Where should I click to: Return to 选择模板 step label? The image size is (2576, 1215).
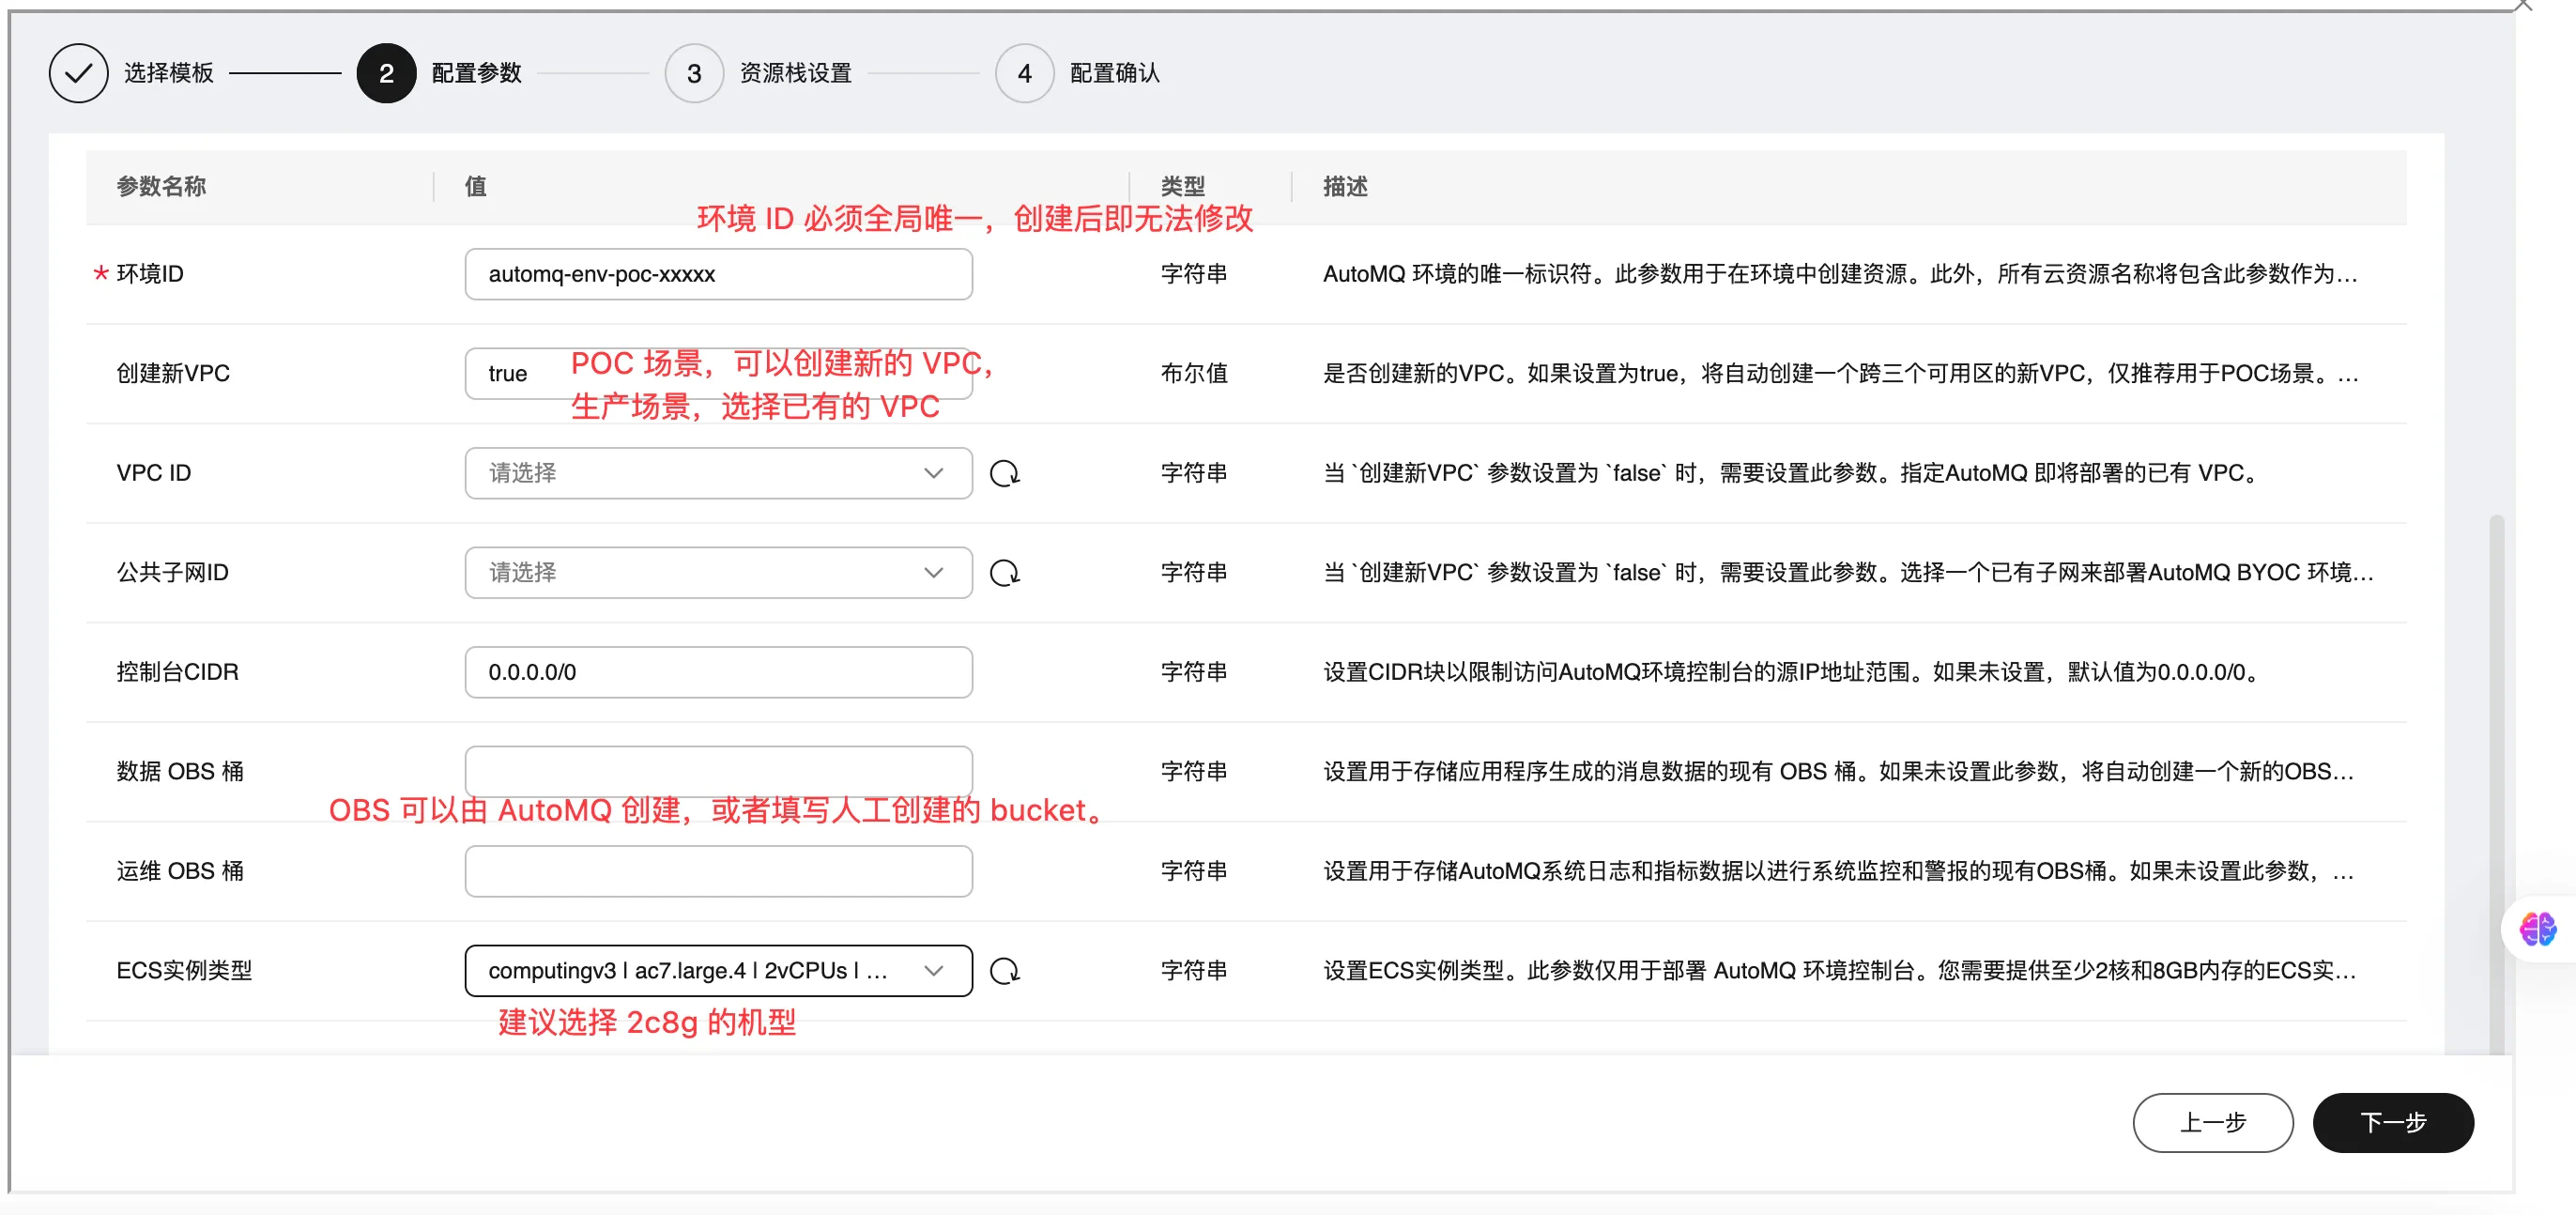pyautogui.click(x=168, y=73)
